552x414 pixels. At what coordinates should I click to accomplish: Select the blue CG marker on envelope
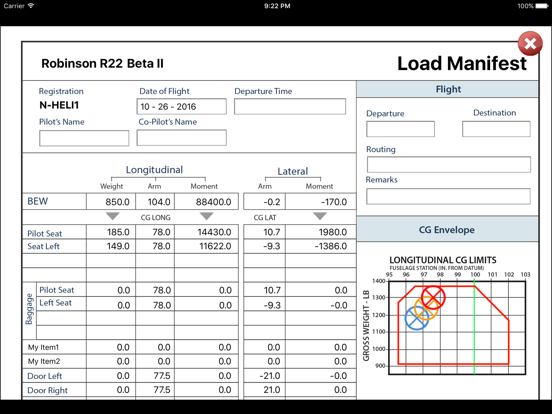point(417,318)
